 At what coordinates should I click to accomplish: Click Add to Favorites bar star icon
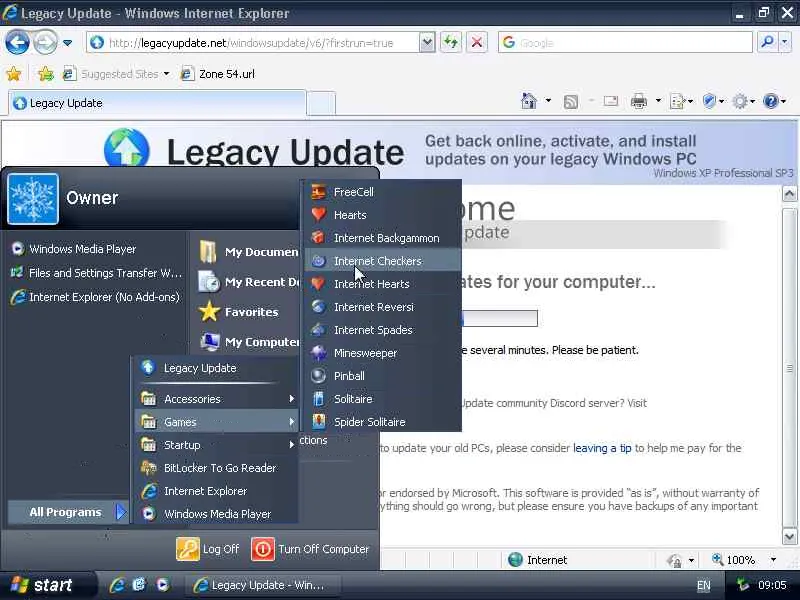tap(45, 74)
